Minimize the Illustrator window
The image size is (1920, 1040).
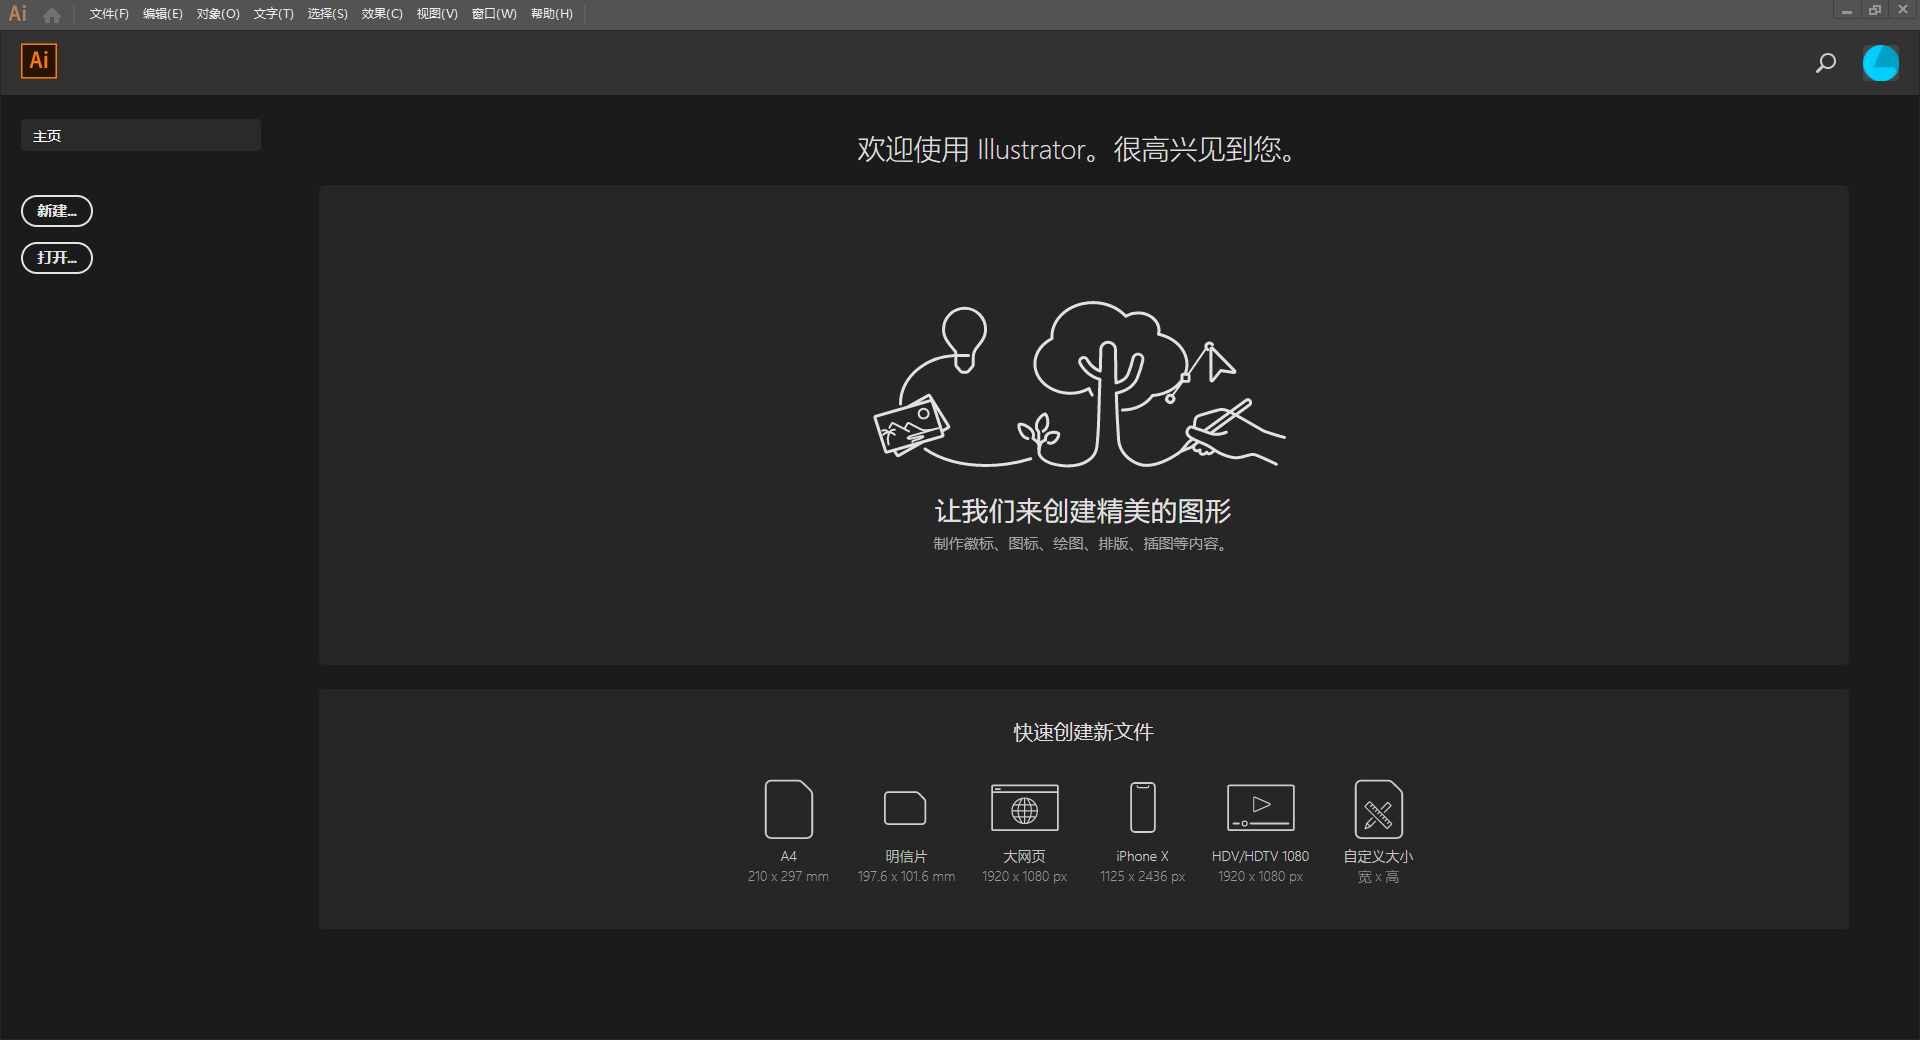pos(1847,11)
